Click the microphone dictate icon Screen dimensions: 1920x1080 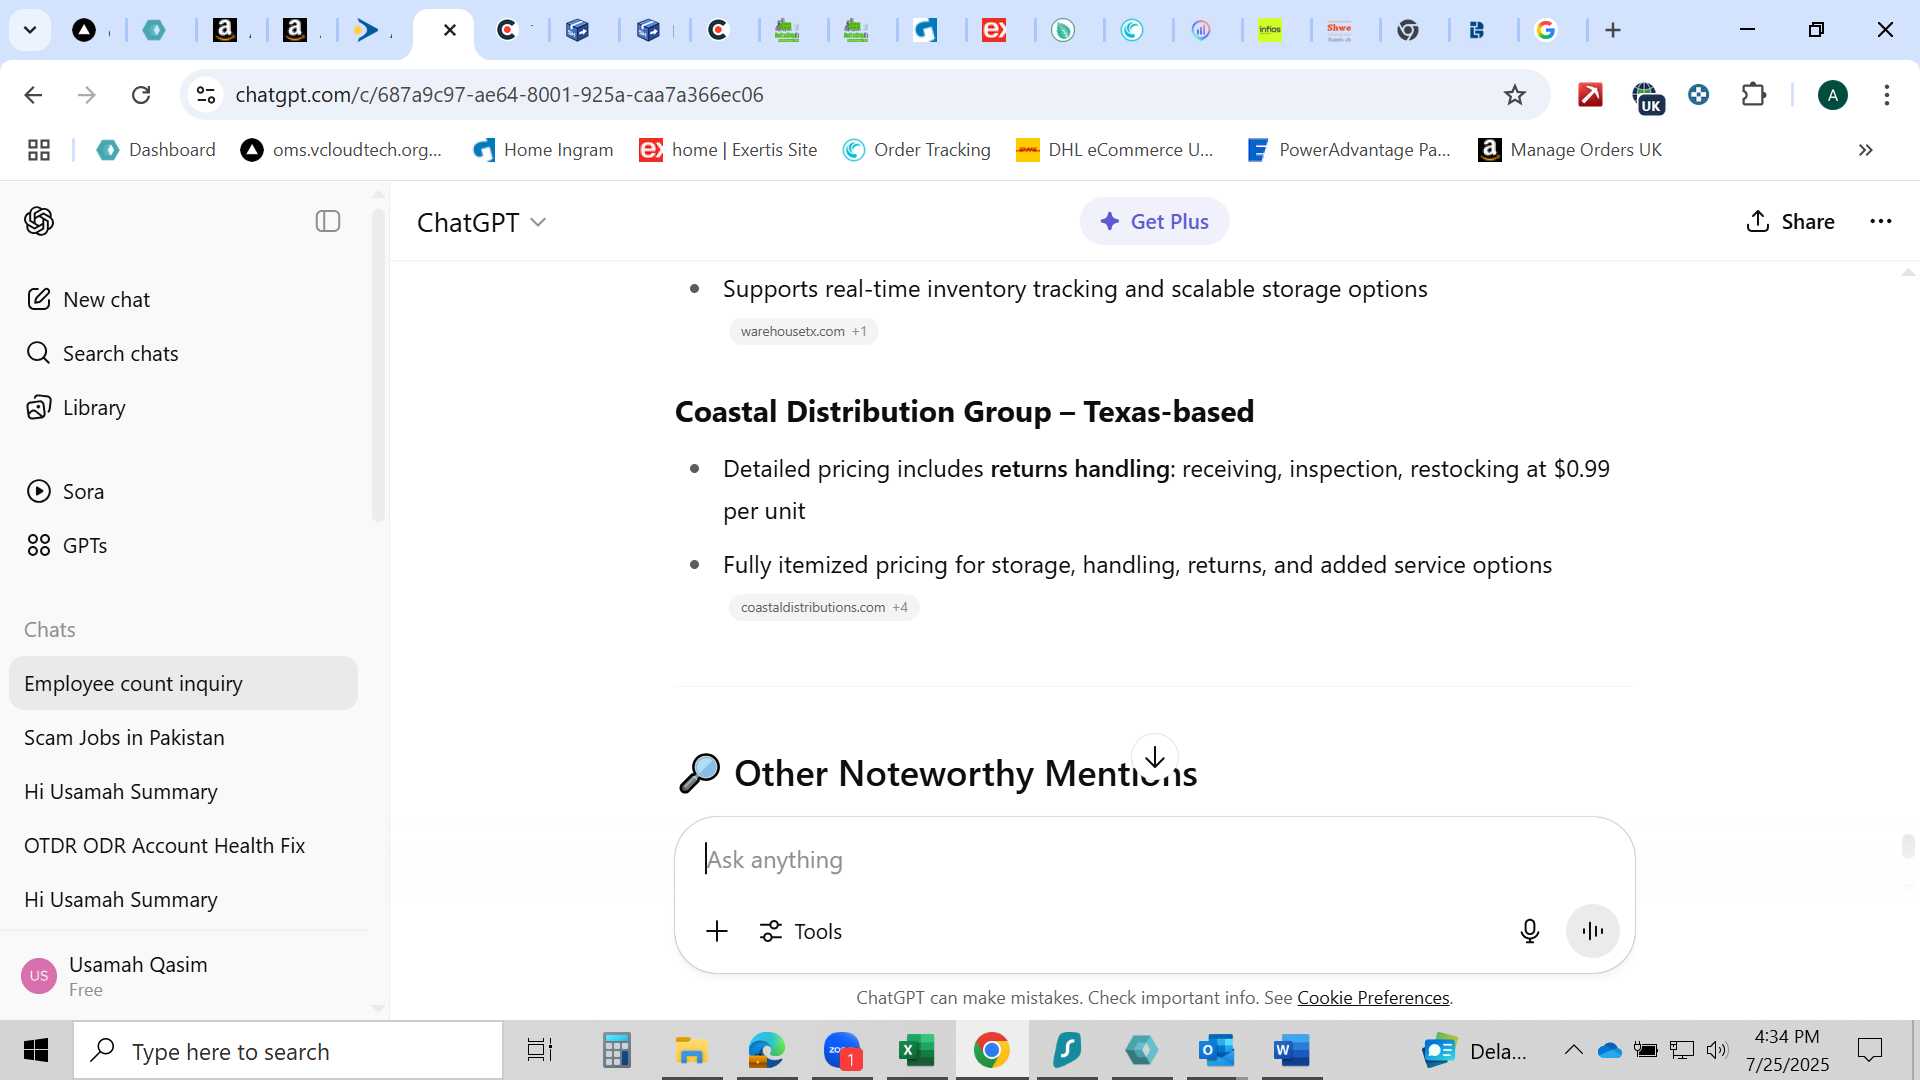[x=1529, y=931]
